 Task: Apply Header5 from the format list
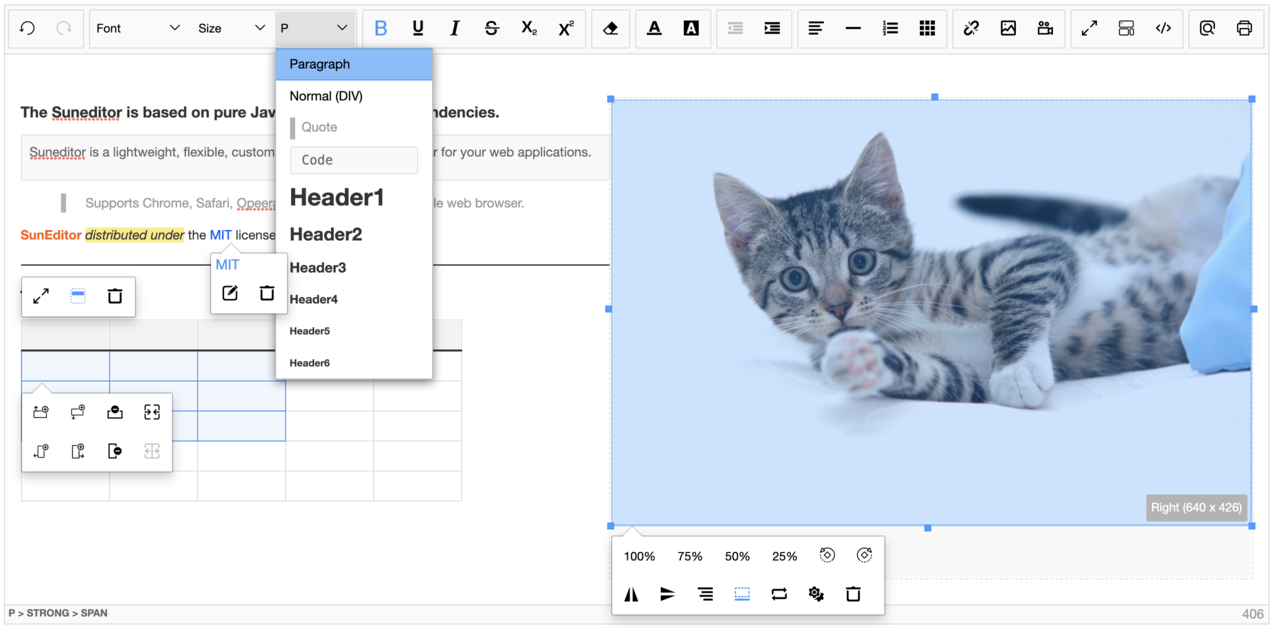[x=354, y=331]
